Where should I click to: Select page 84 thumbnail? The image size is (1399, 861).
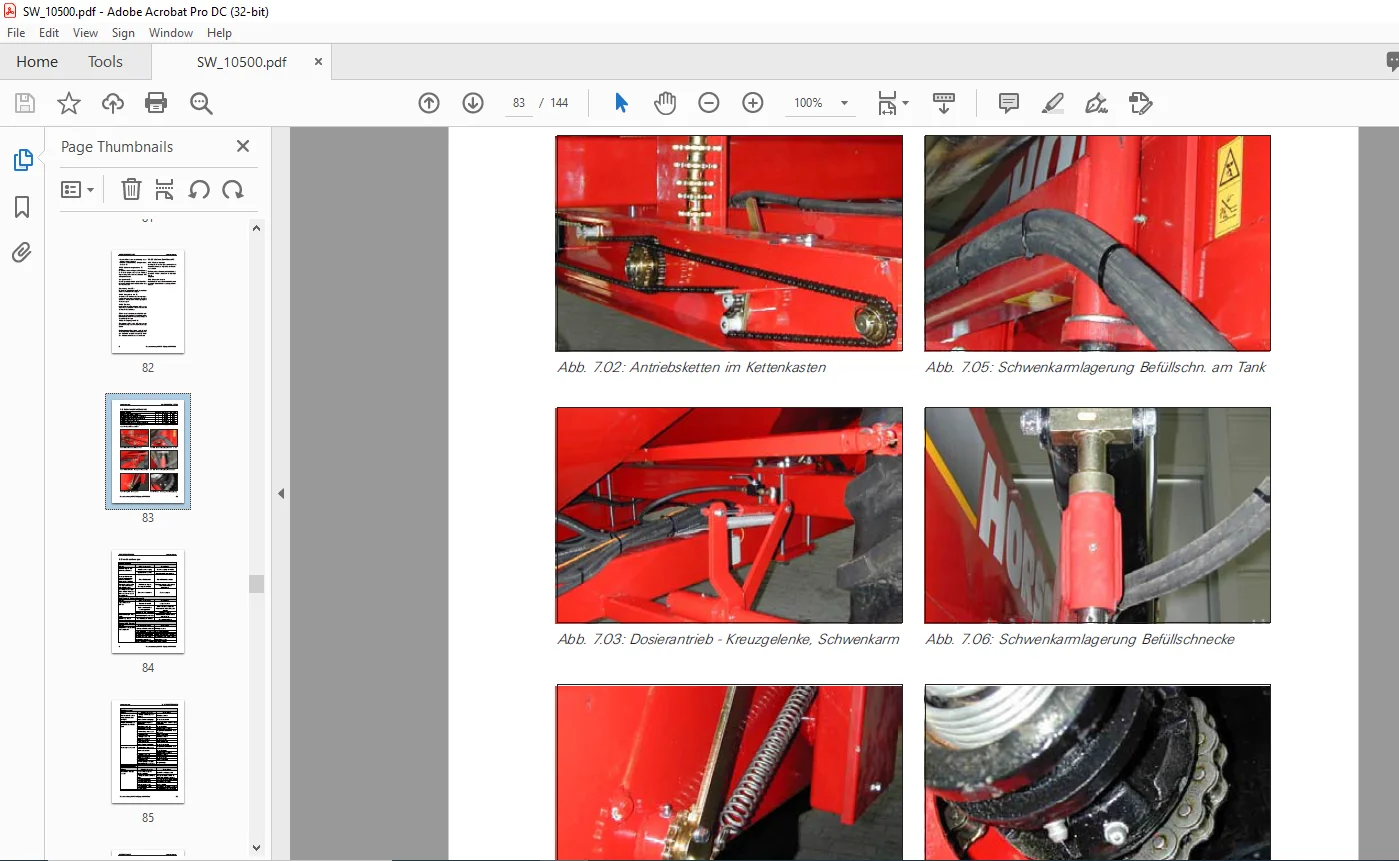(148, 601)
